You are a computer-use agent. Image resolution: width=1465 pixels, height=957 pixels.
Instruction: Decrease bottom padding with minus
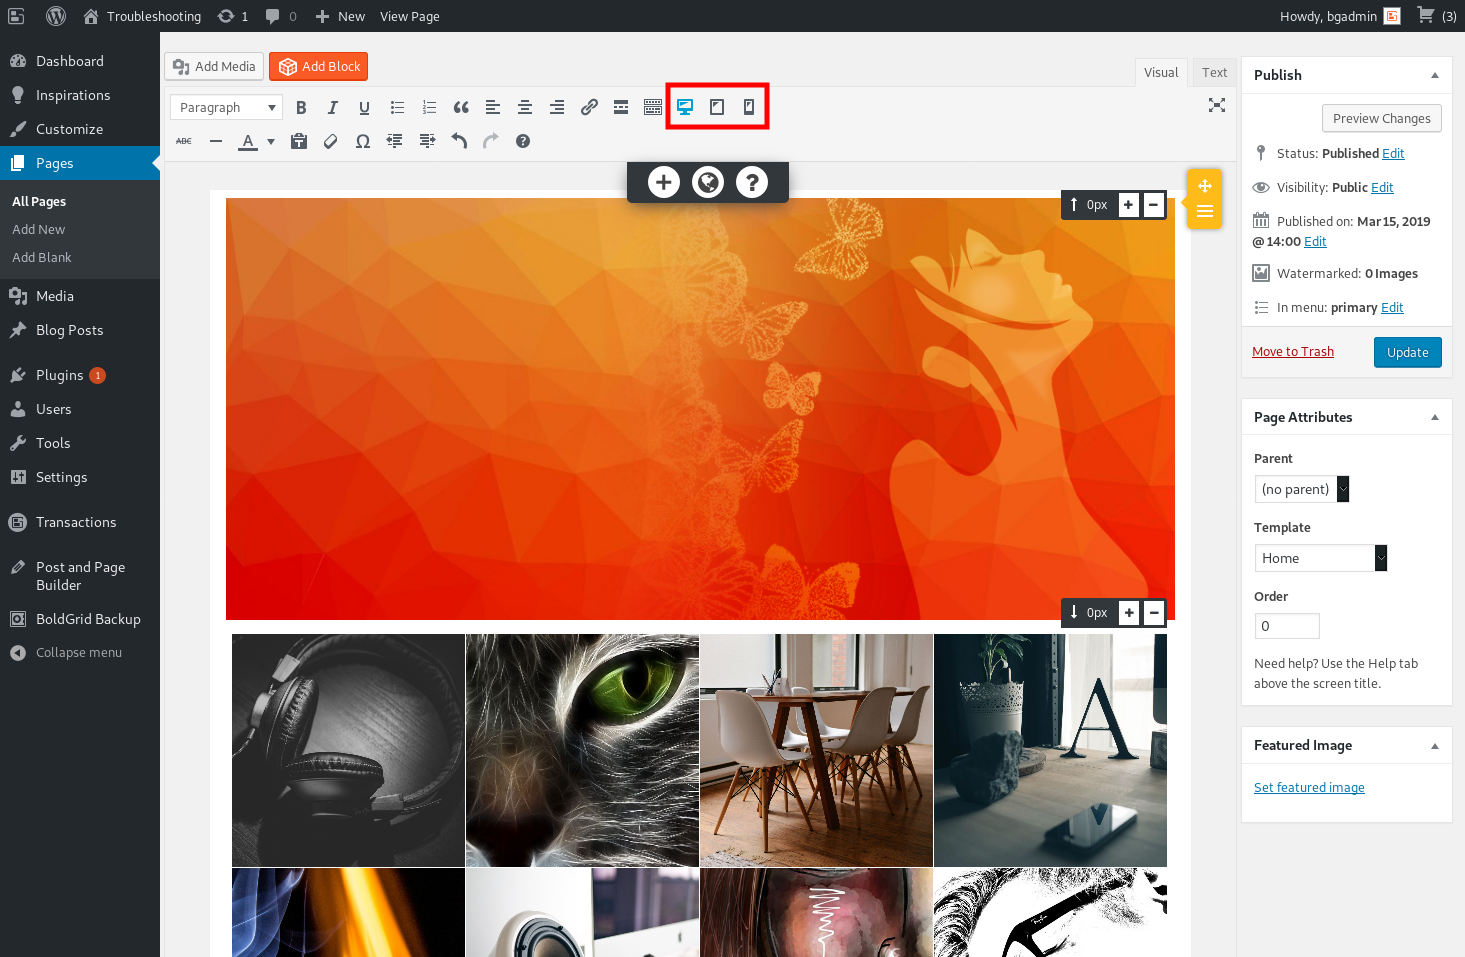[1154, 612]
